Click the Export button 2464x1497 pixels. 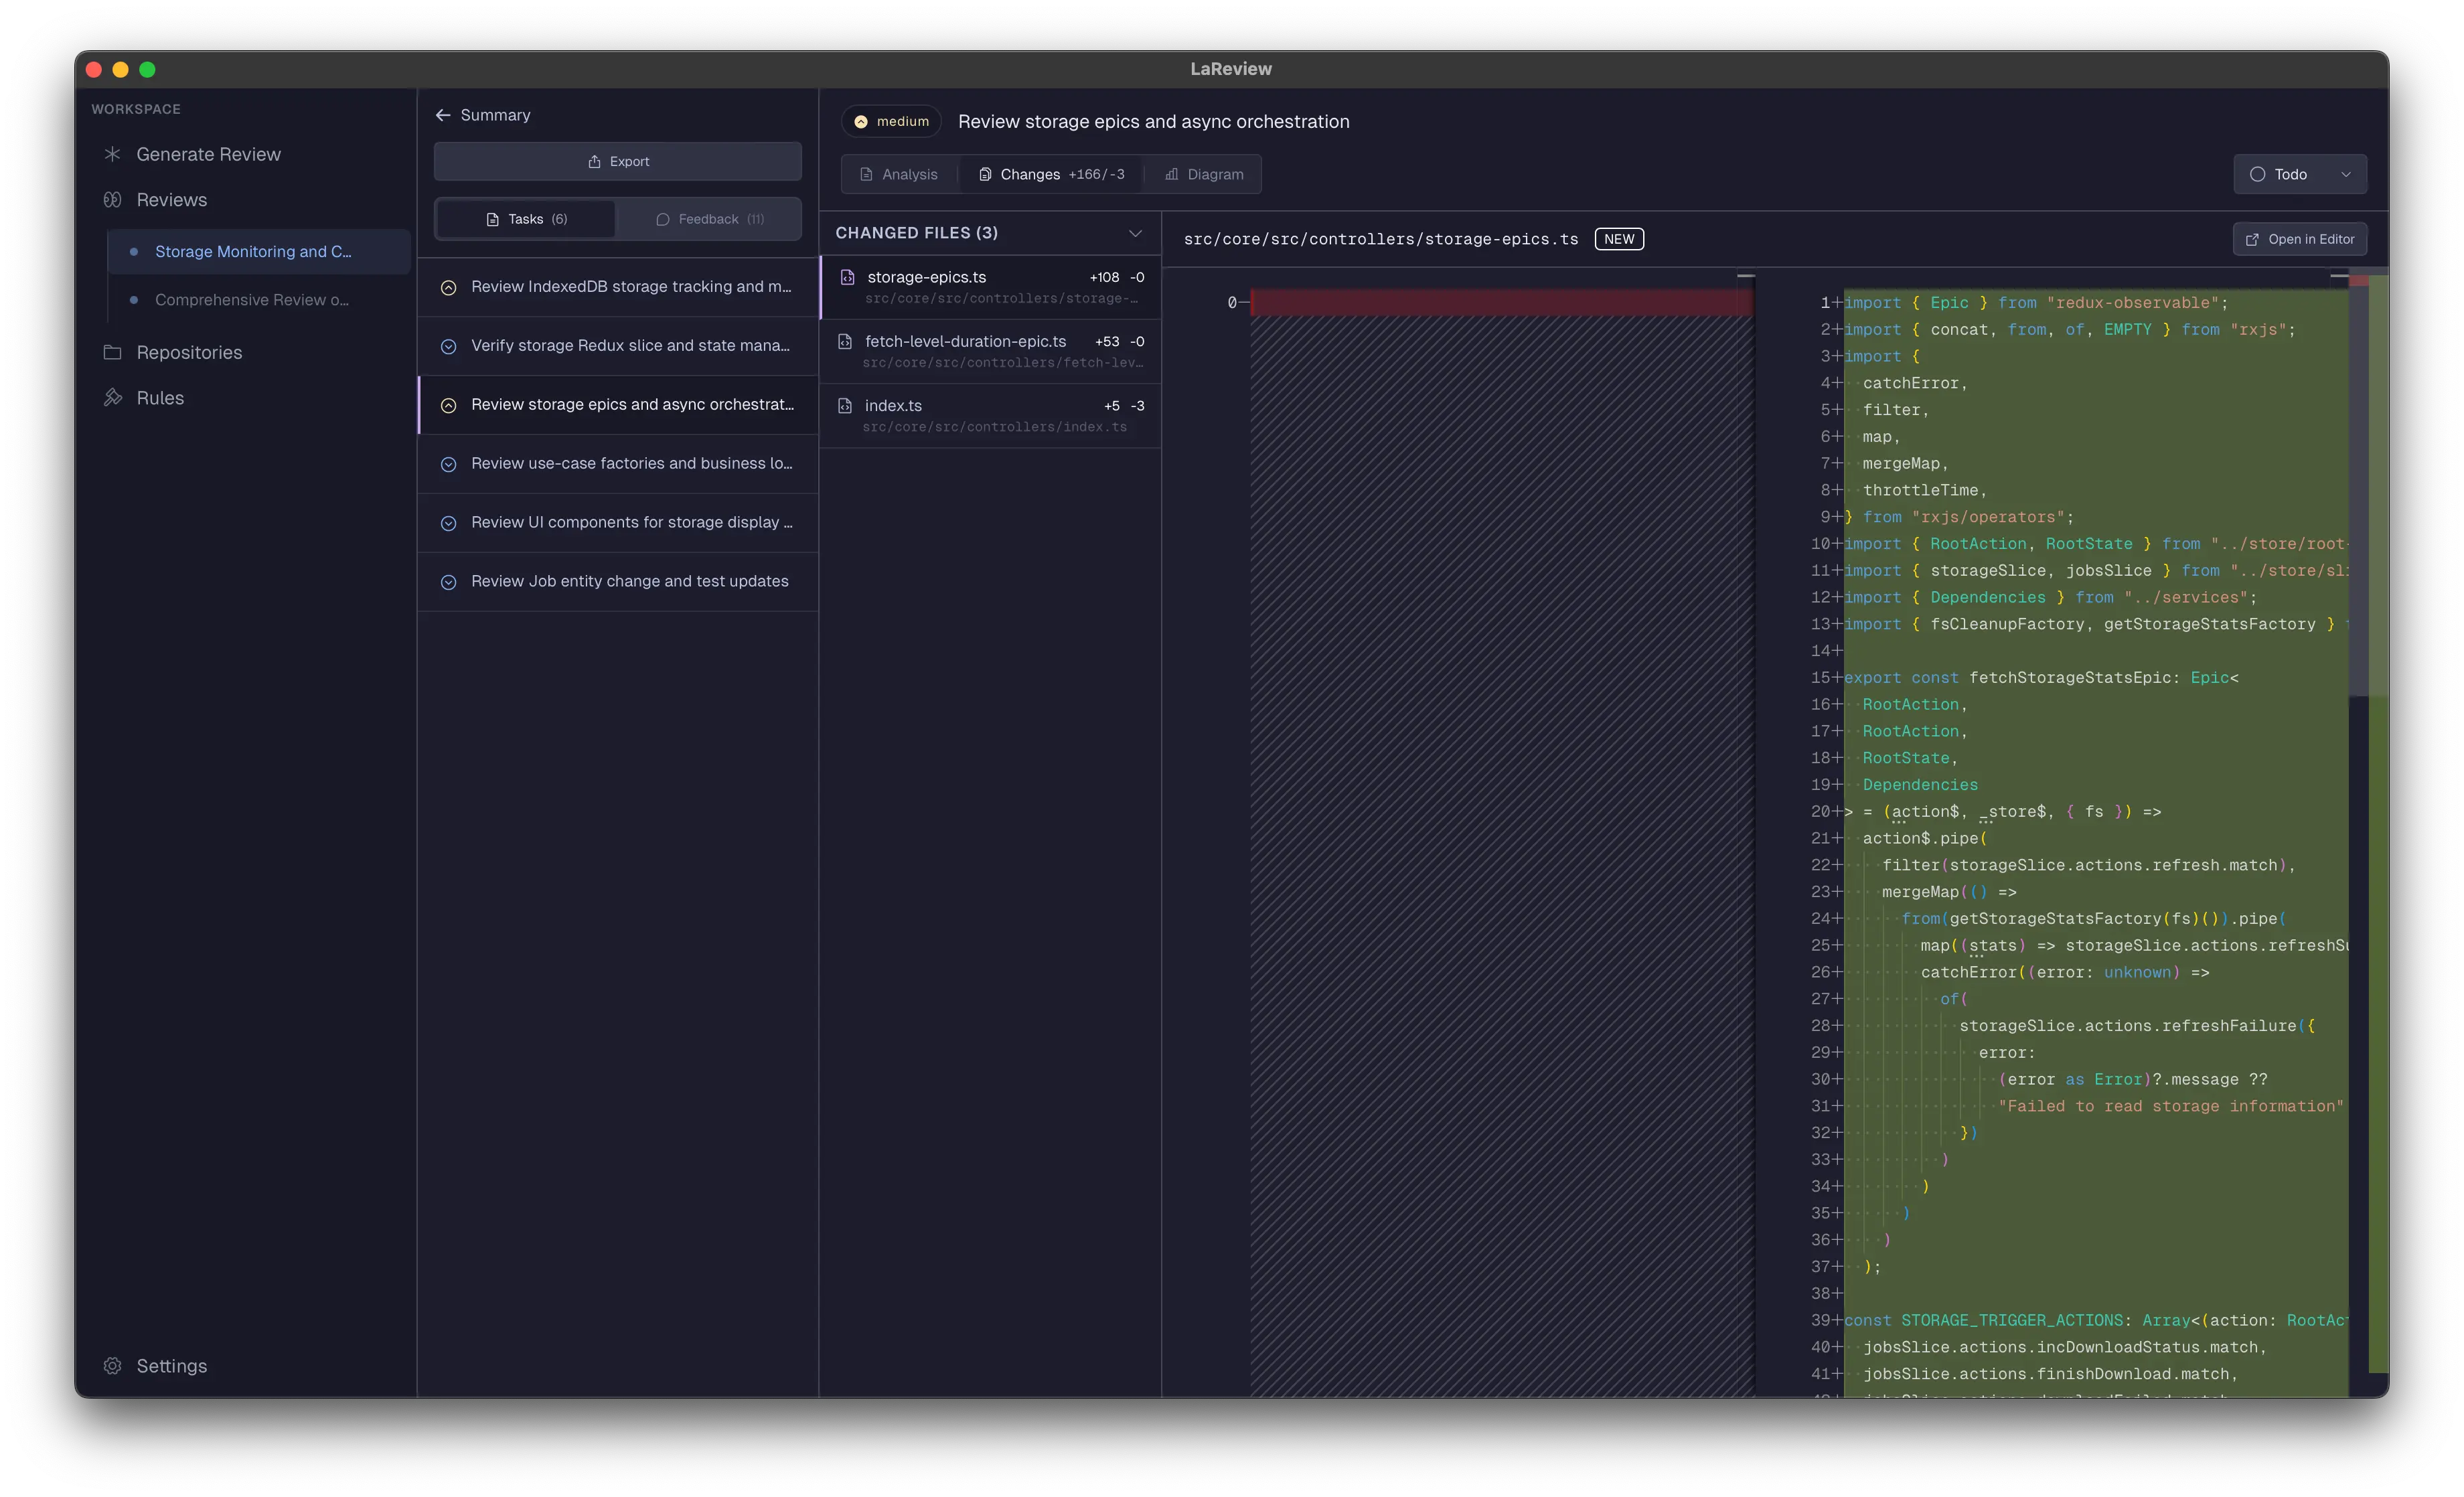coord(618,161)
